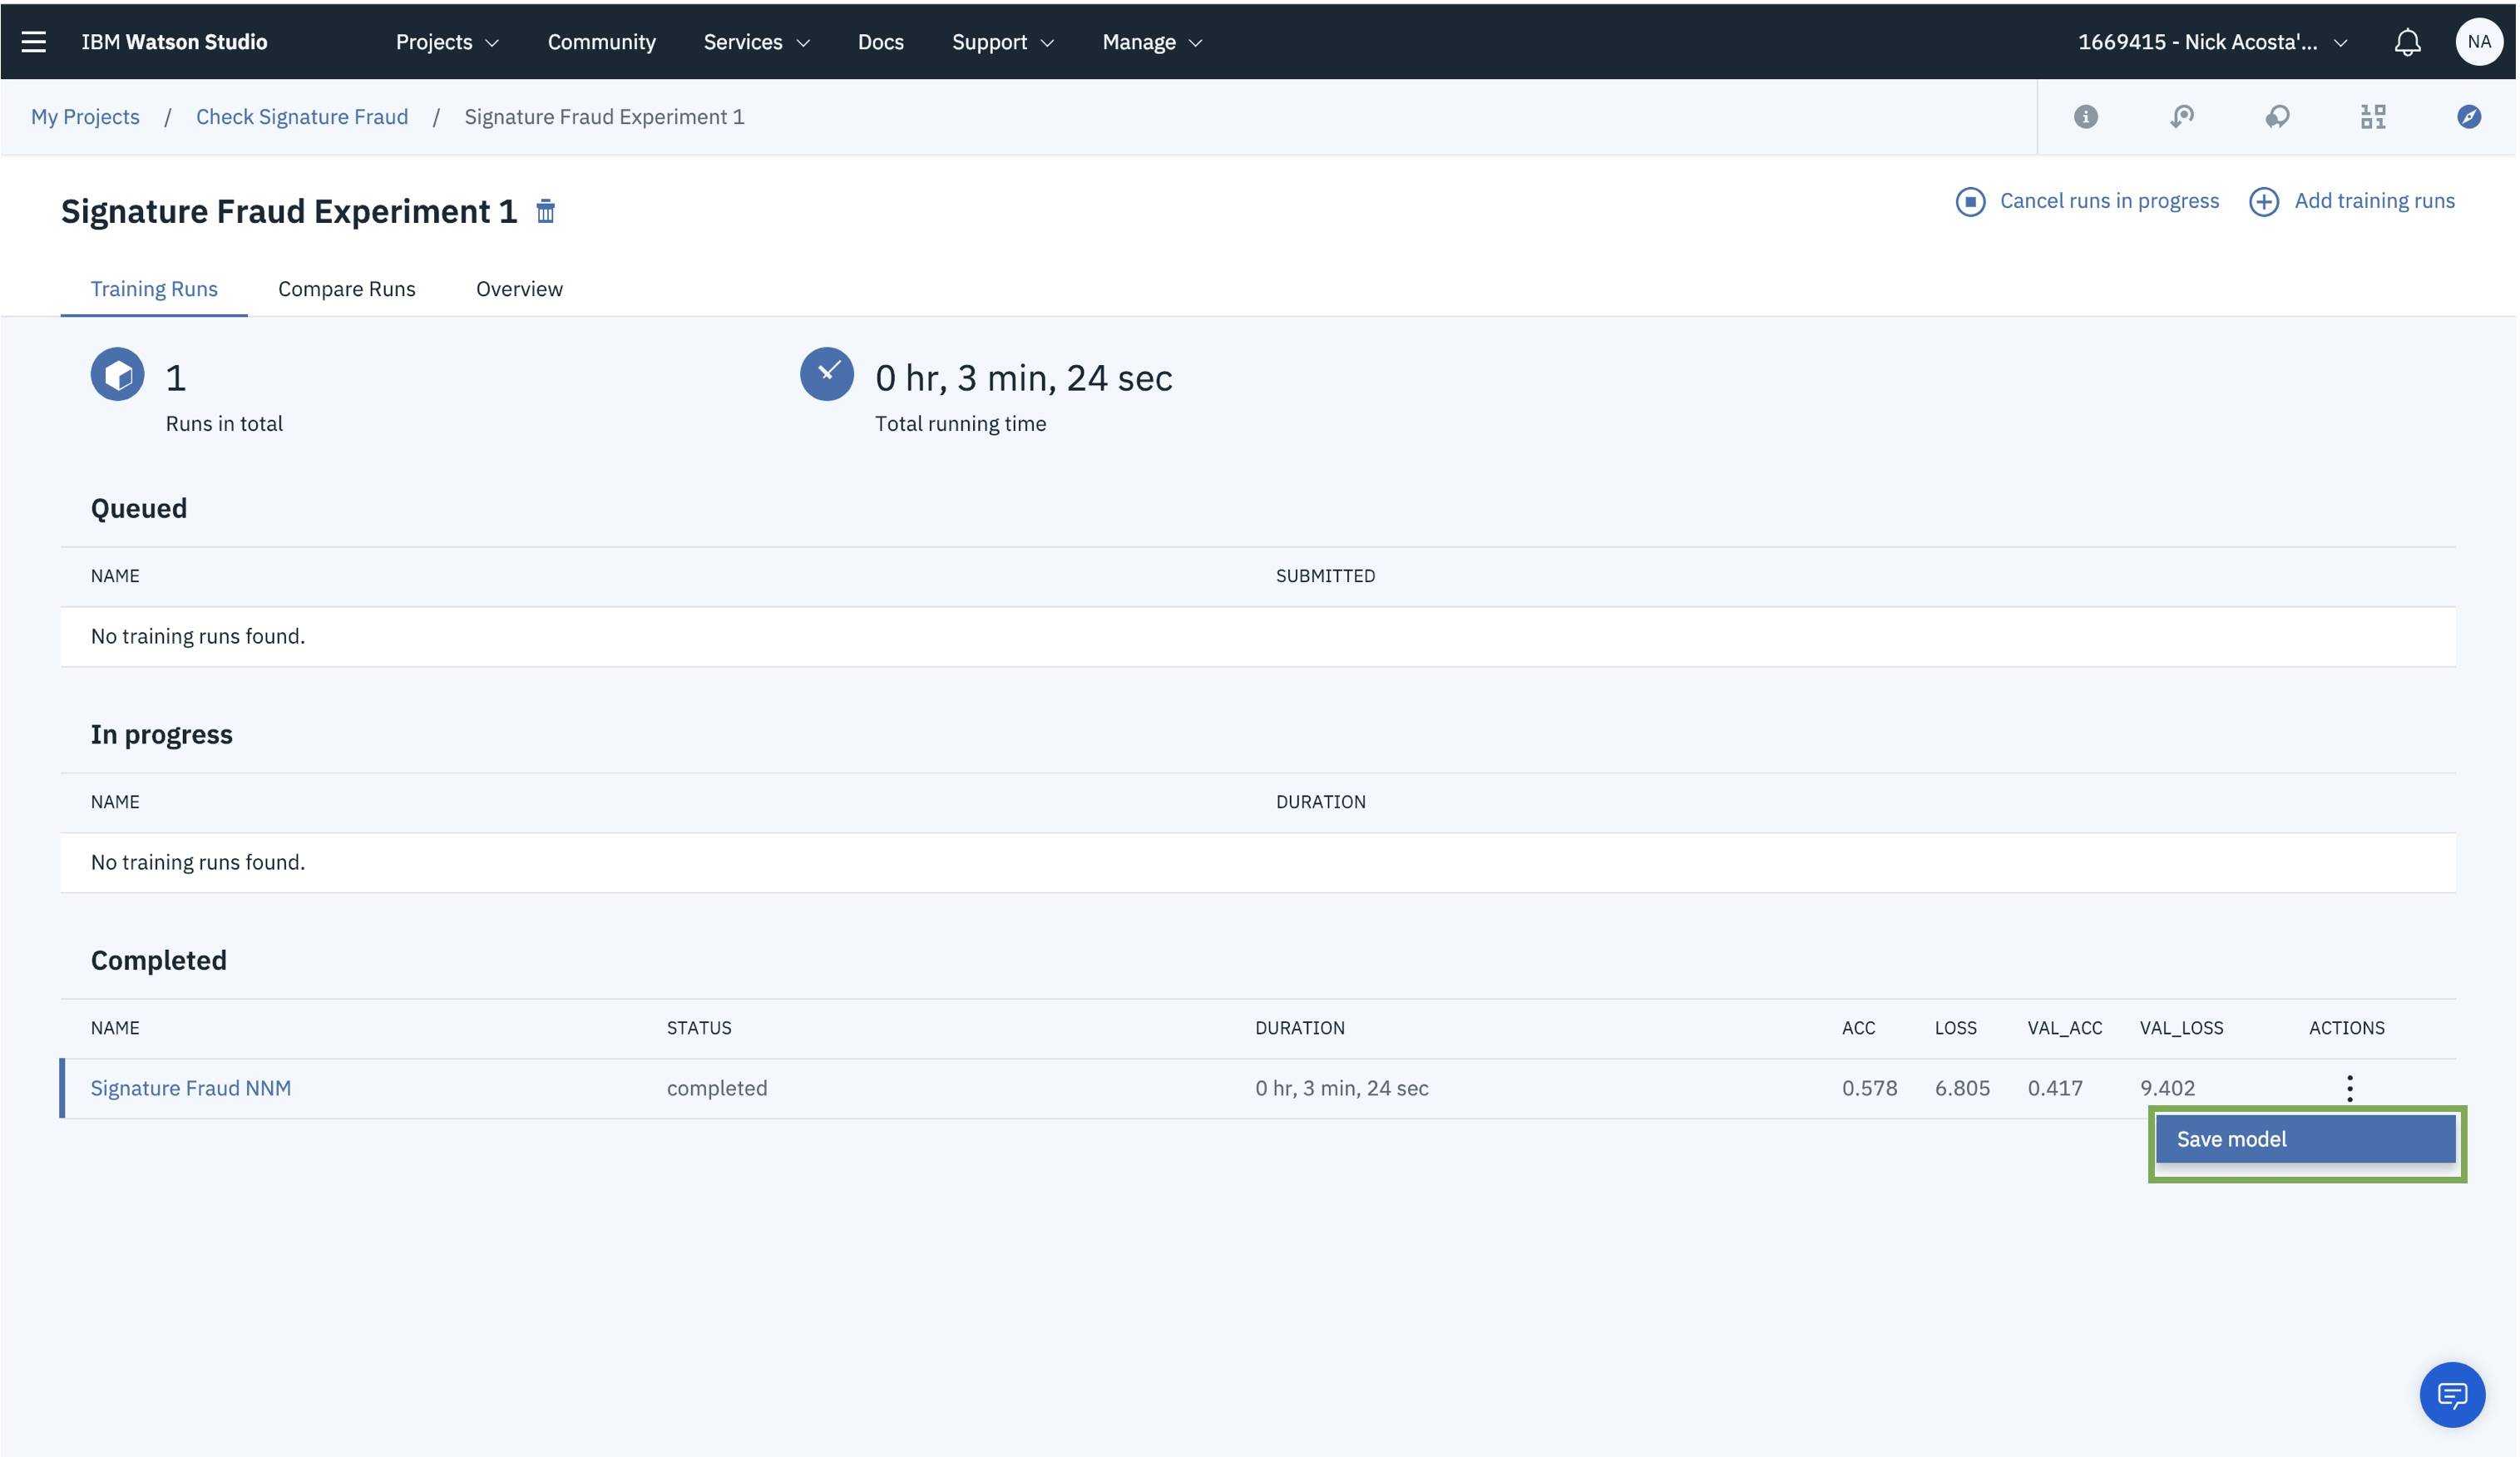Click the 6.805 loss value
The width and height of the screenshot is (2520, 1457).
(x=1961, y=1088)
